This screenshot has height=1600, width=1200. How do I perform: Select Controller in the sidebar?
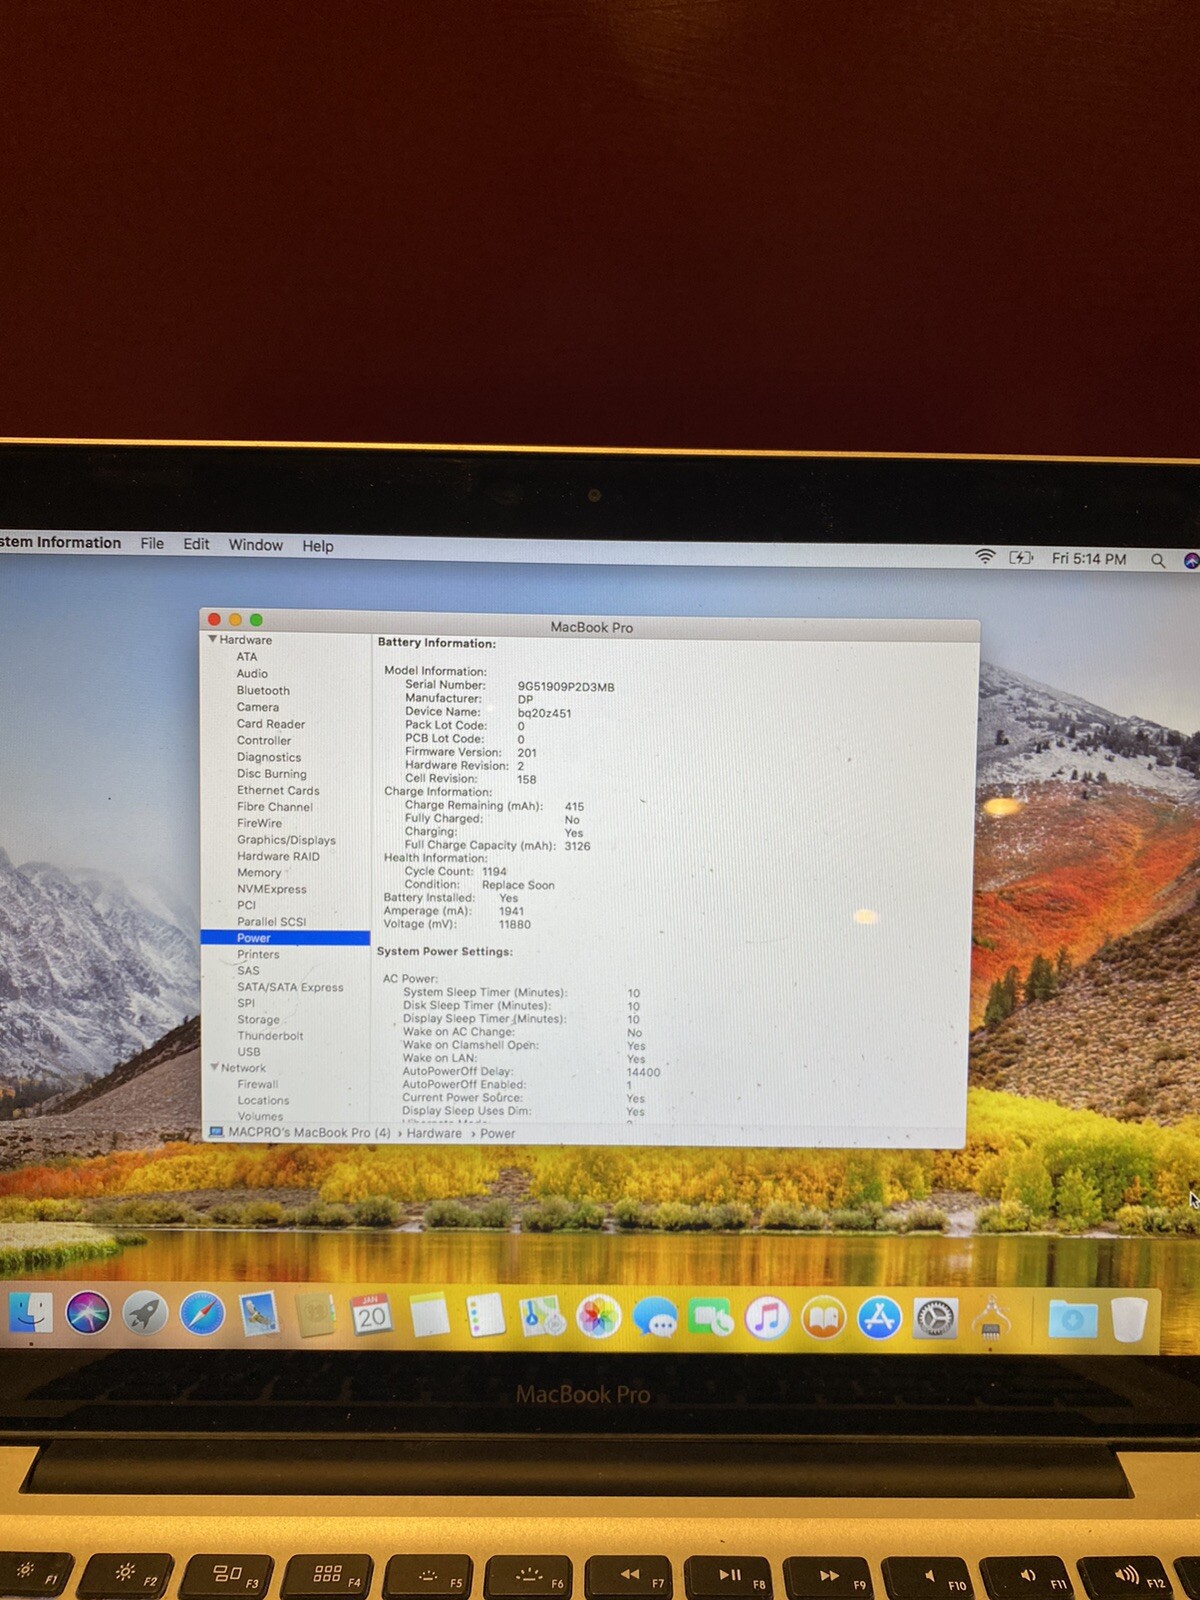[264, 741]
